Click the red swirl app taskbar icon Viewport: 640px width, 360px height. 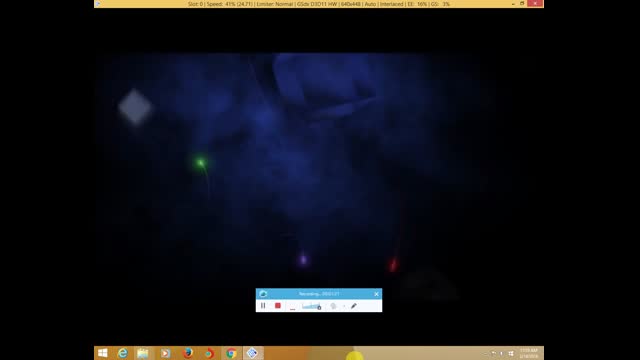point(209,353)
